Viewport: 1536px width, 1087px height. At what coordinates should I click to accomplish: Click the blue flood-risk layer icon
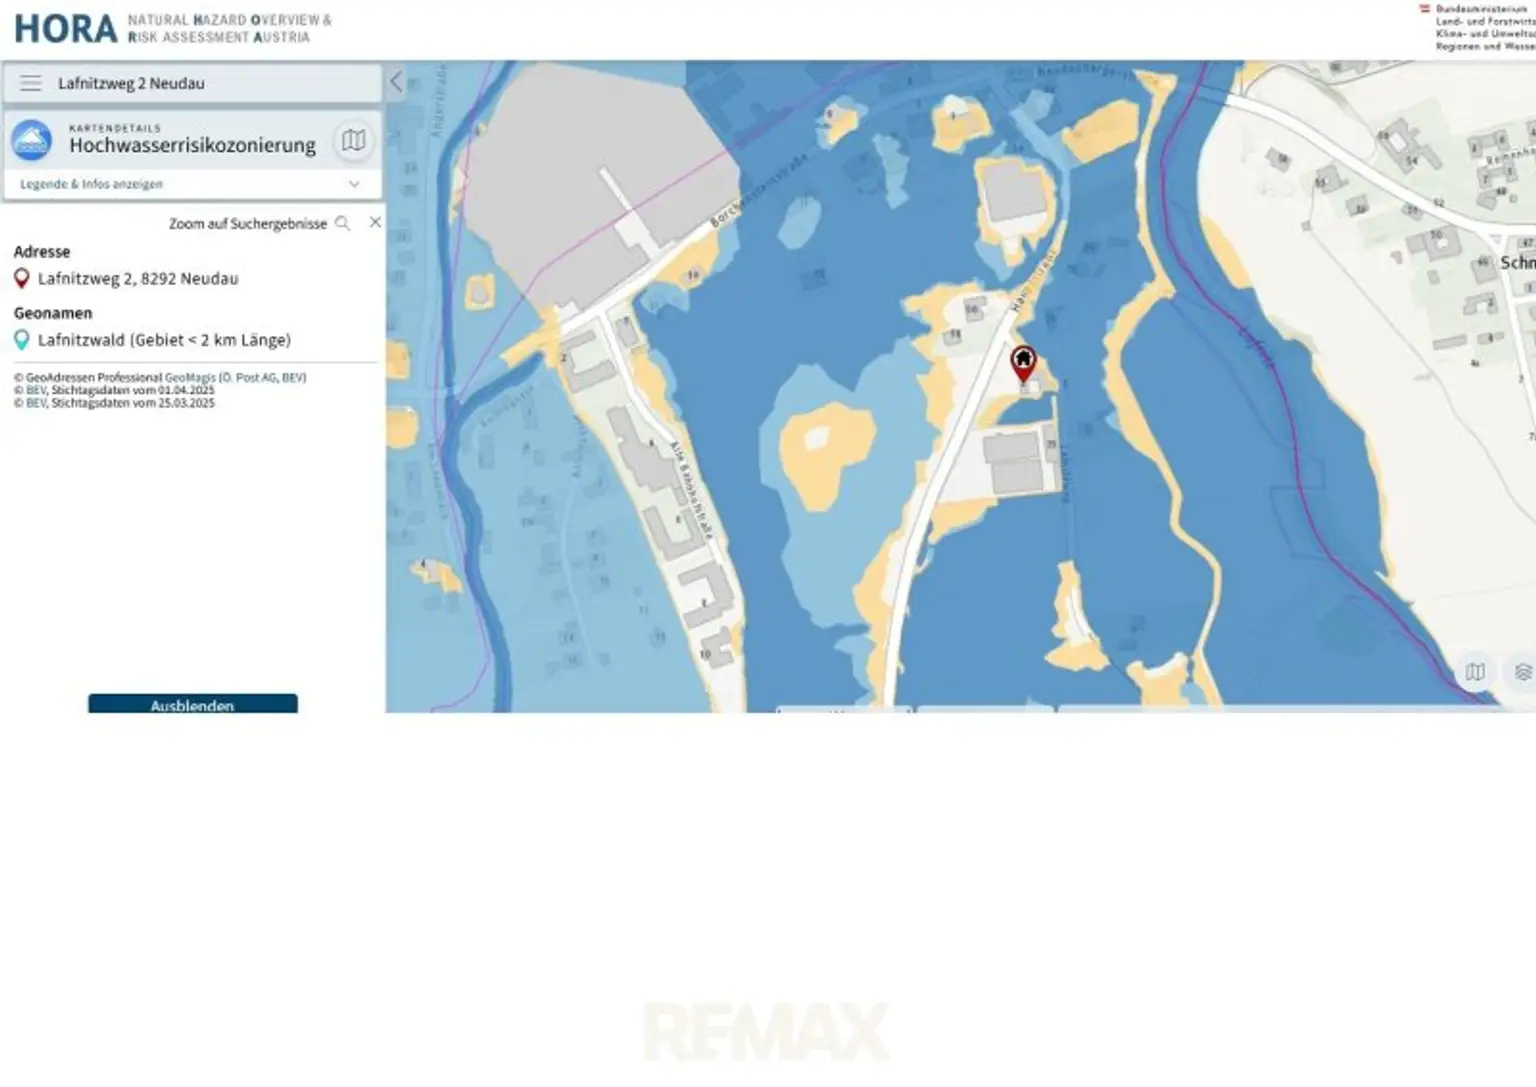tap(32, 141)
